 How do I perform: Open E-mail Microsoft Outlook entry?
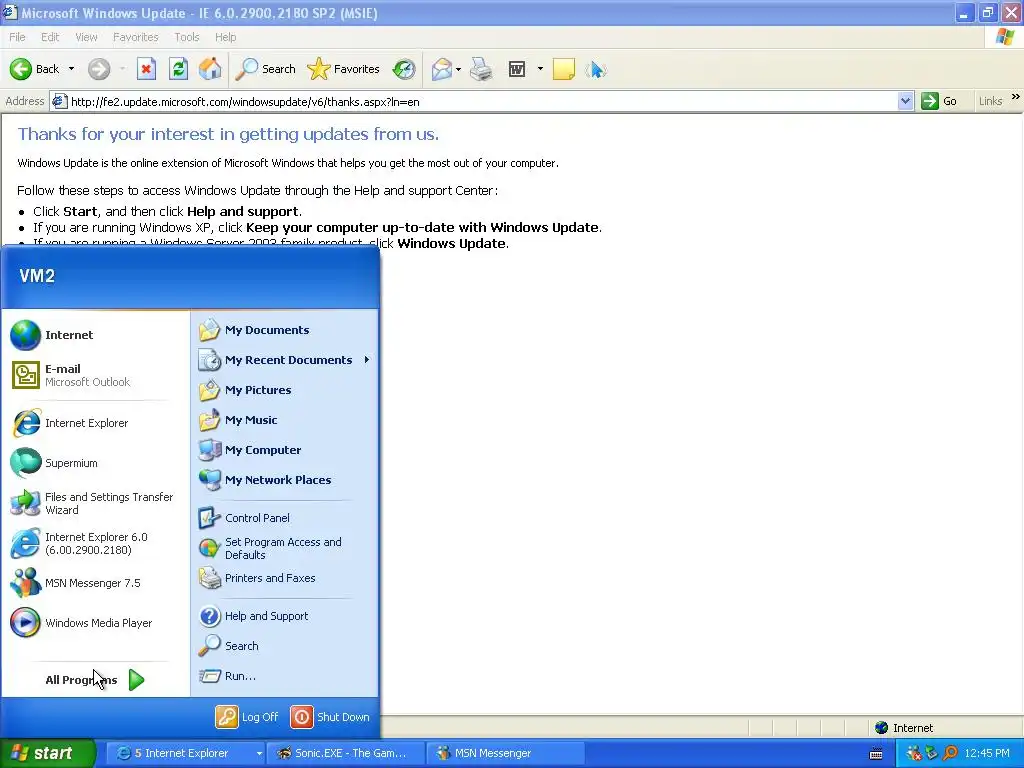tap(95, 375)
